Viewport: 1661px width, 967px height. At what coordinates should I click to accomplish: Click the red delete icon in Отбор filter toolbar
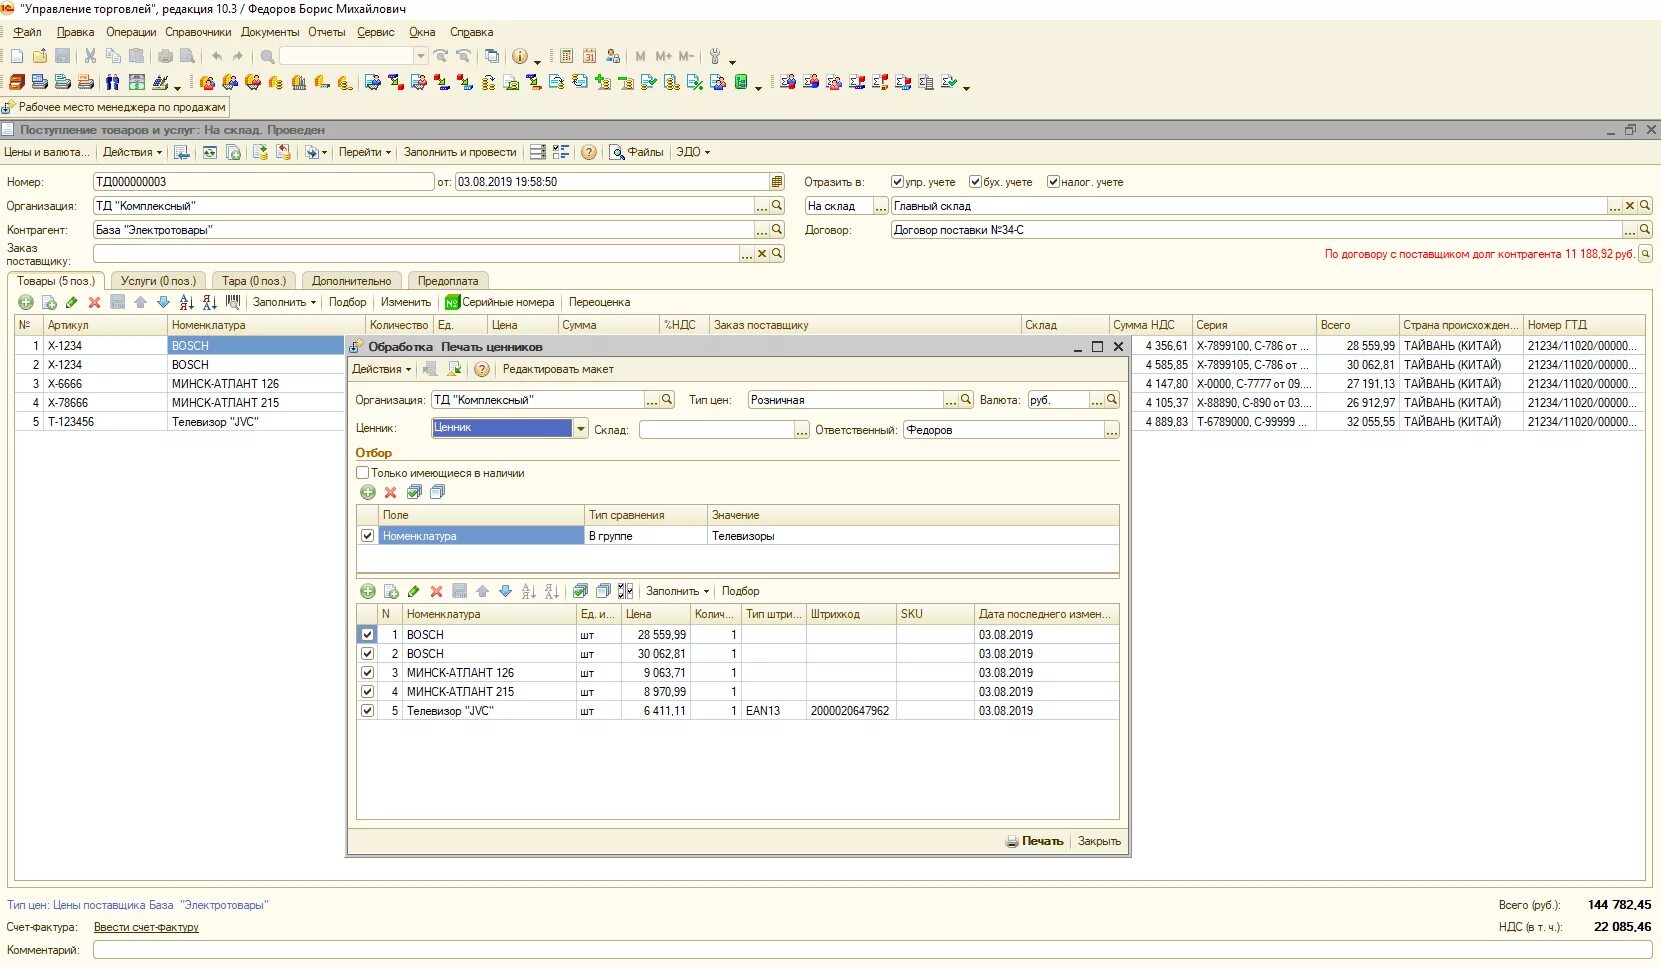click(391, 492)
